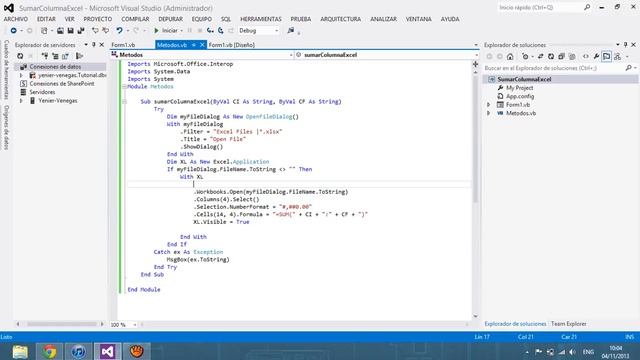Click Sync with Active Document icon
This screenshot has height=360, width=640.
[x=540, y=57]
